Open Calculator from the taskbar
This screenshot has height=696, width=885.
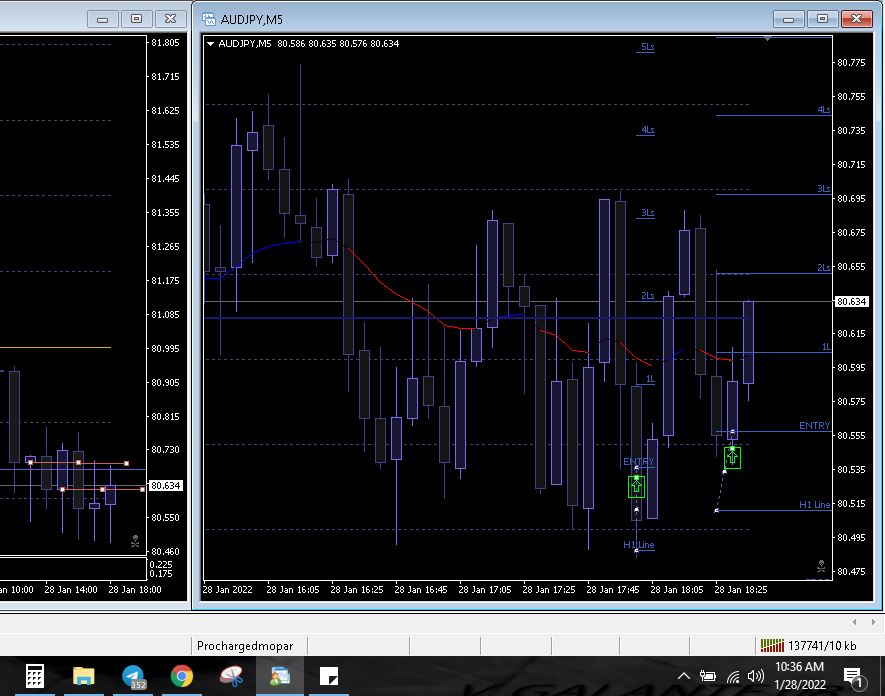click(x=34, y=676)
